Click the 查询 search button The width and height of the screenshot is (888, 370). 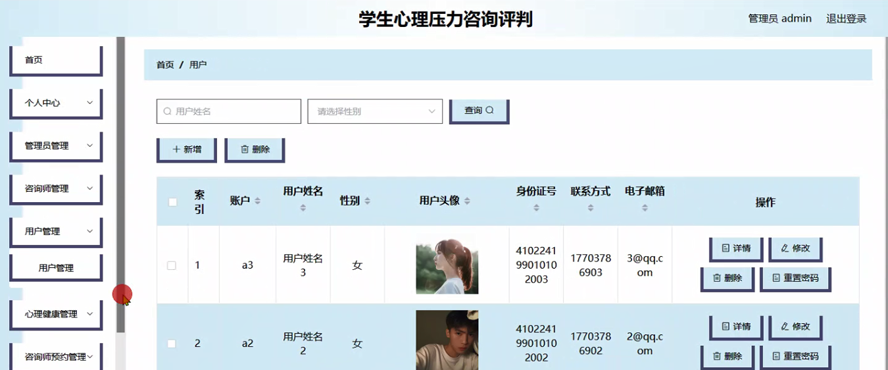pyautogui.click(x=479, y=111)
